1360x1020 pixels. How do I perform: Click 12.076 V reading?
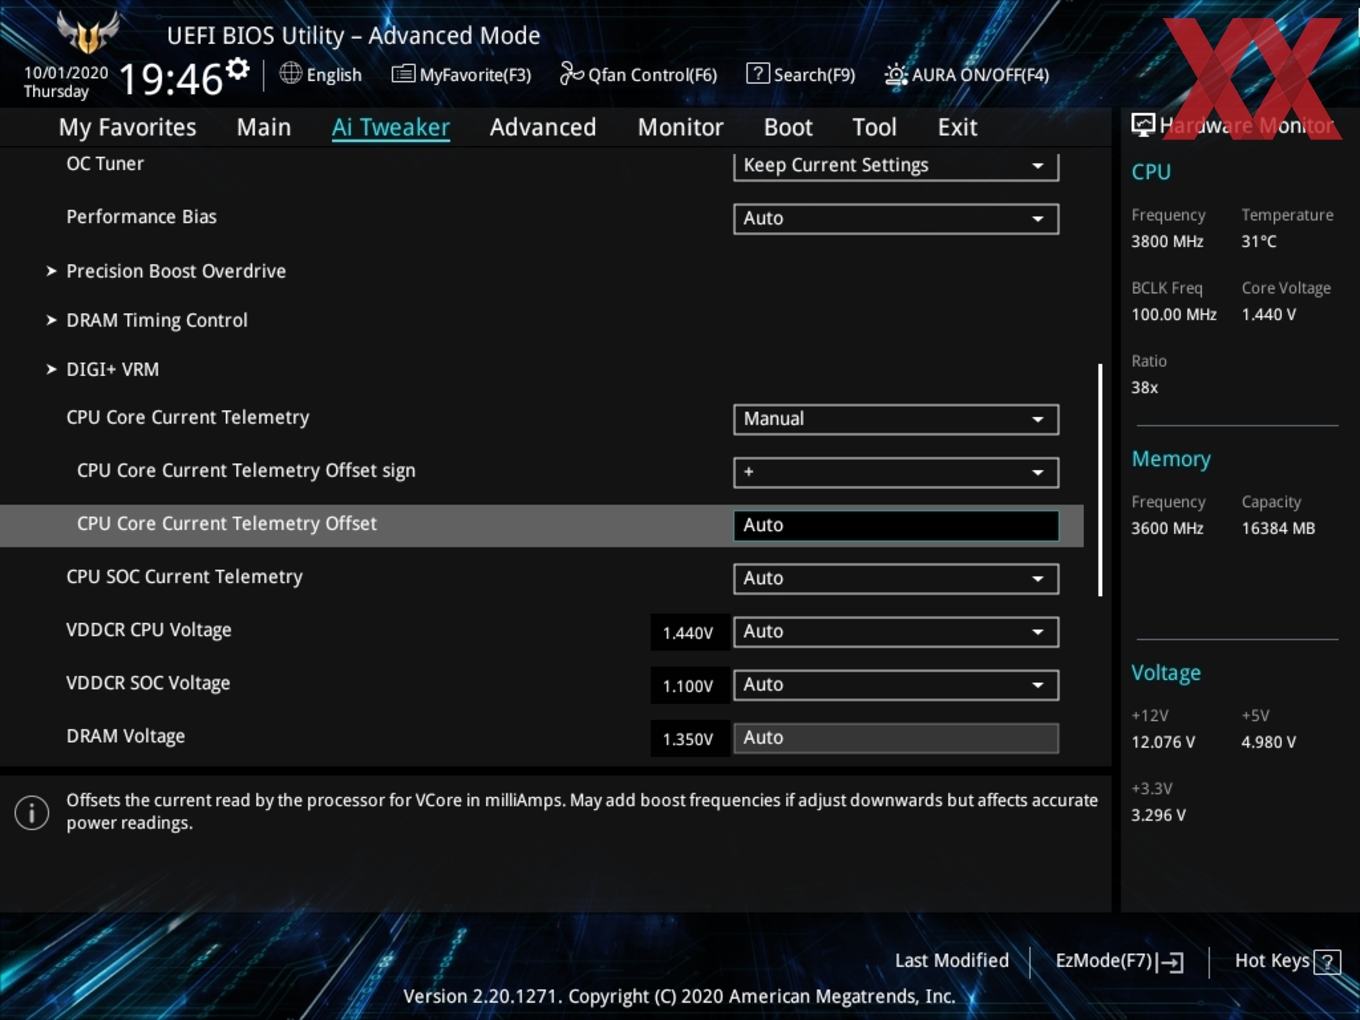click(x=1163, y=742)
